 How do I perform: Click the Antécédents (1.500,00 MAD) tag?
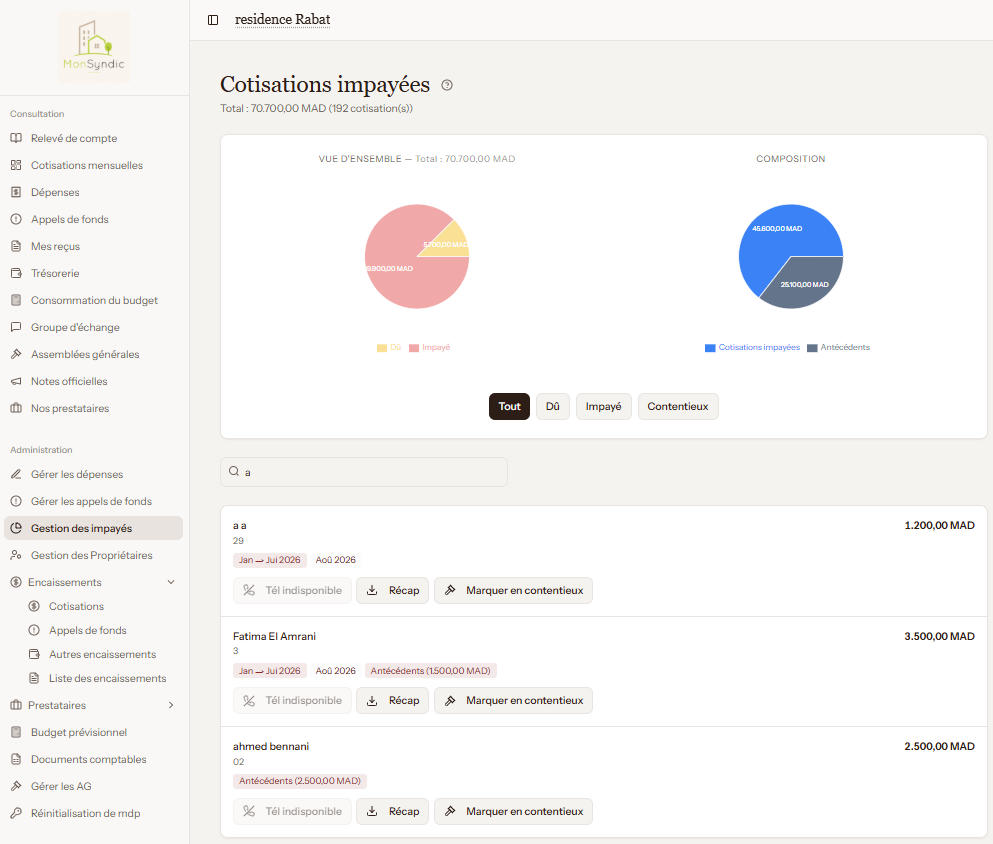click(431, 671)
